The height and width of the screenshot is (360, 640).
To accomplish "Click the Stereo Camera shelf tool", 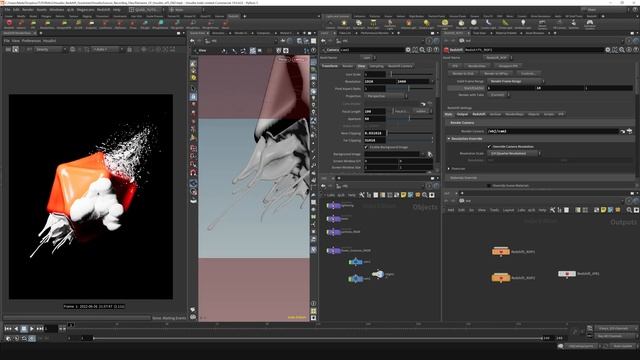I will [x=542, y=24].
